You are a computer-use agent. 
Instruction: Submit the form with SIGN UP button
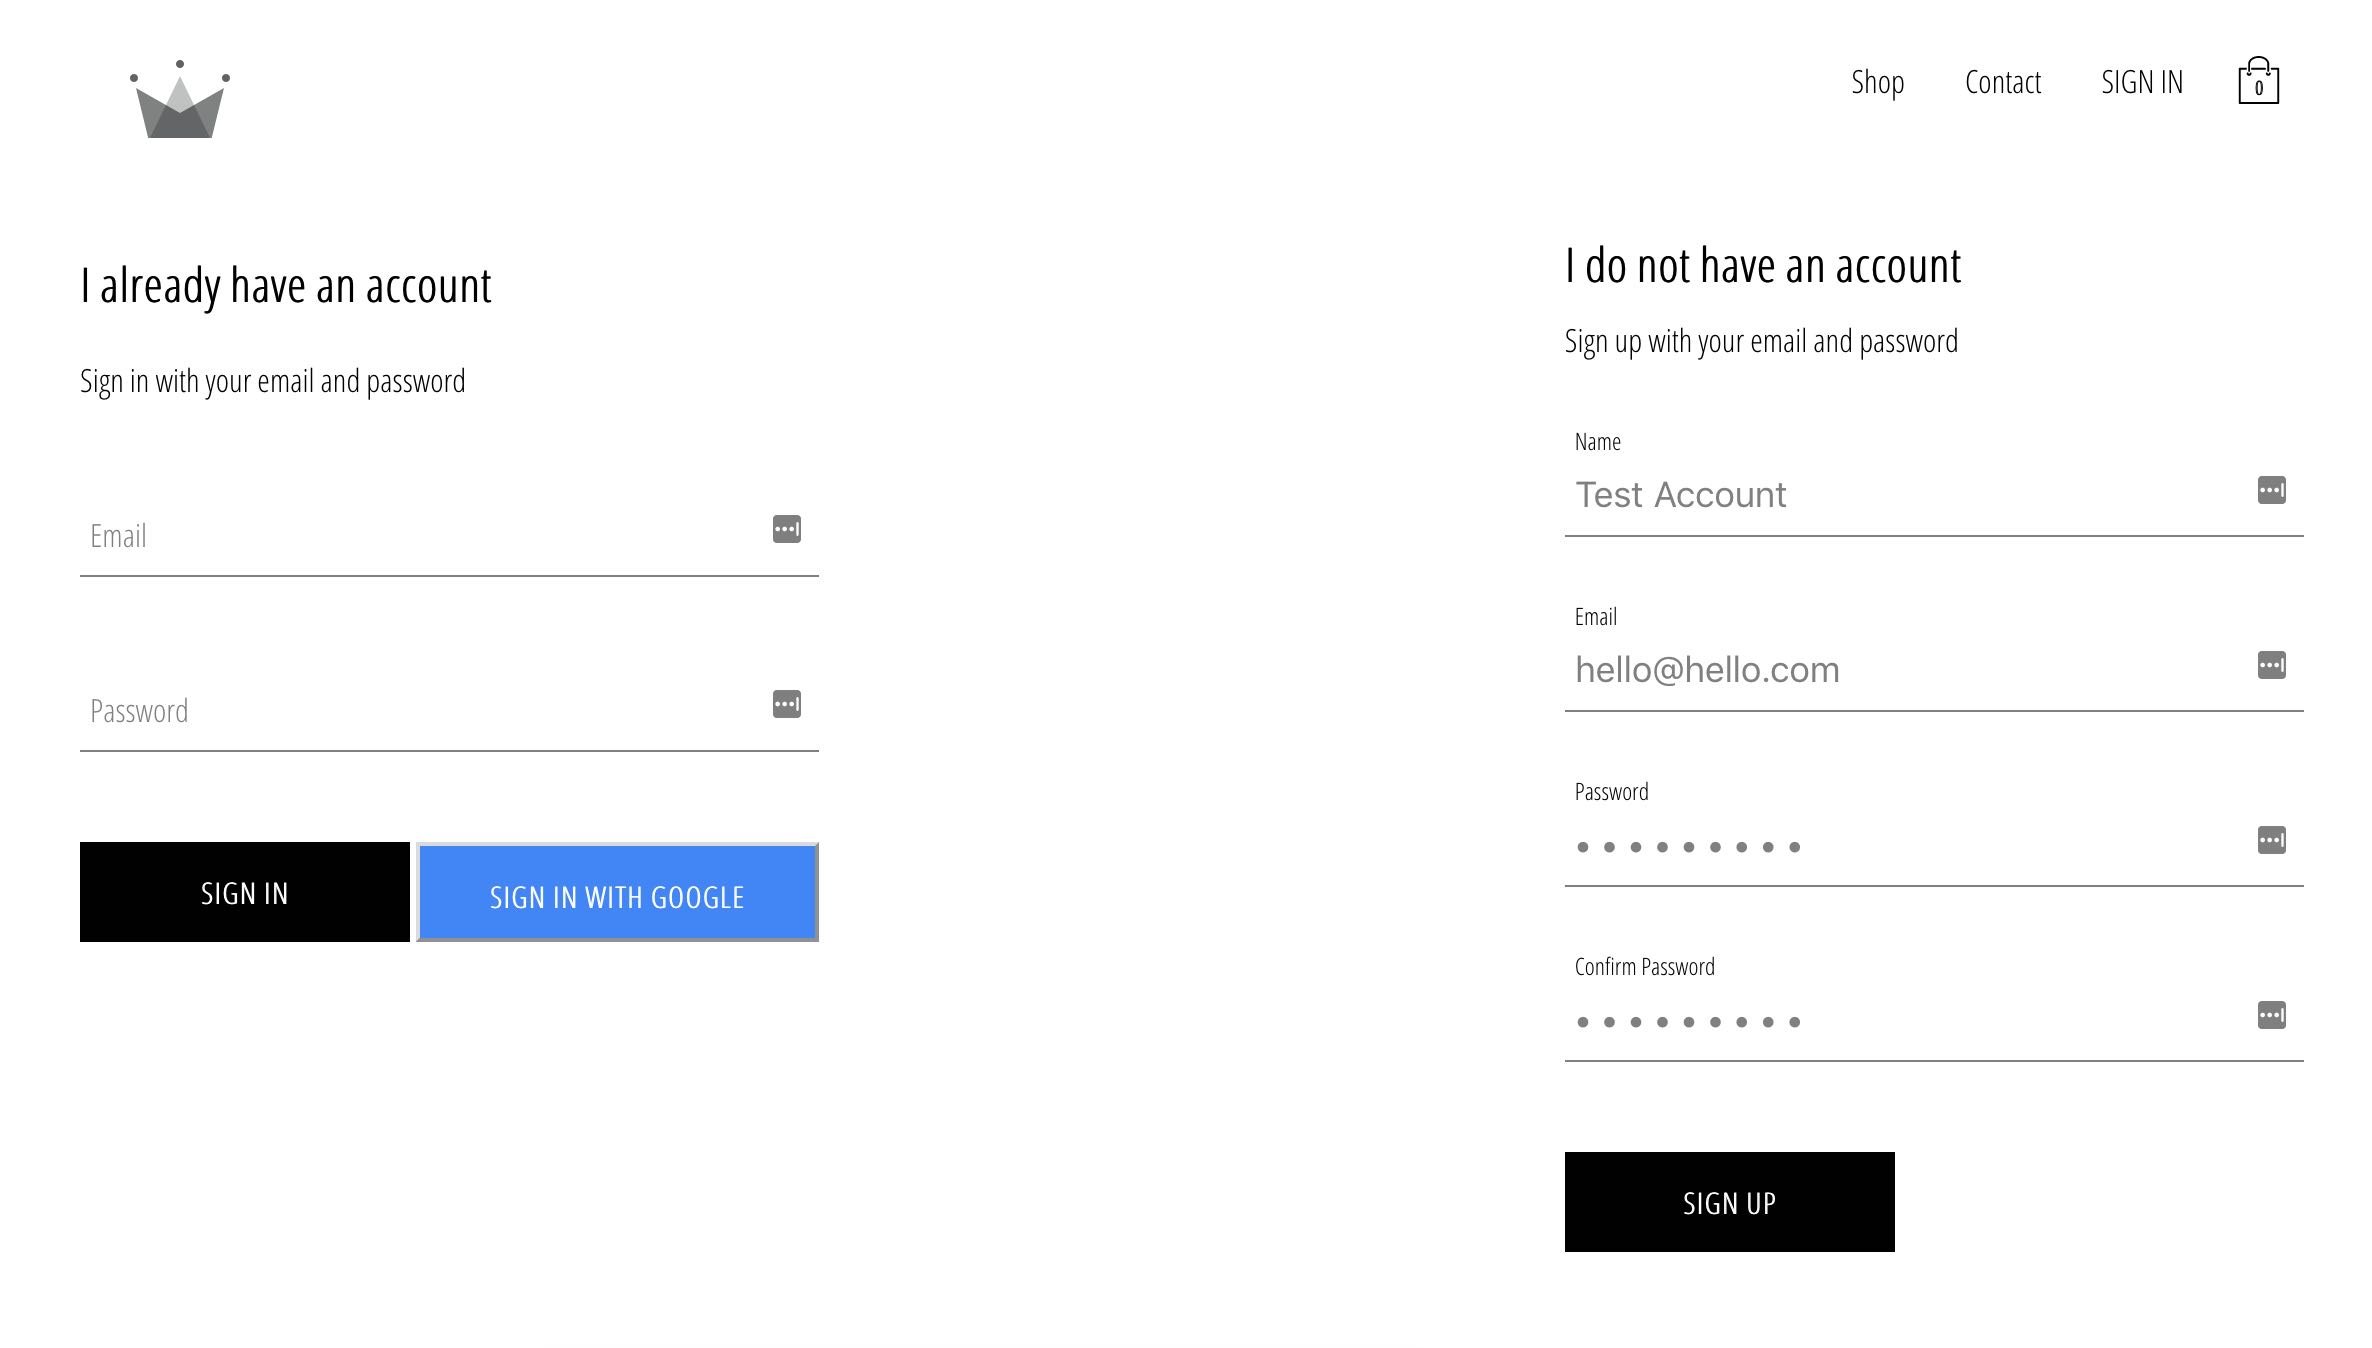(x=1729, y=1202)
